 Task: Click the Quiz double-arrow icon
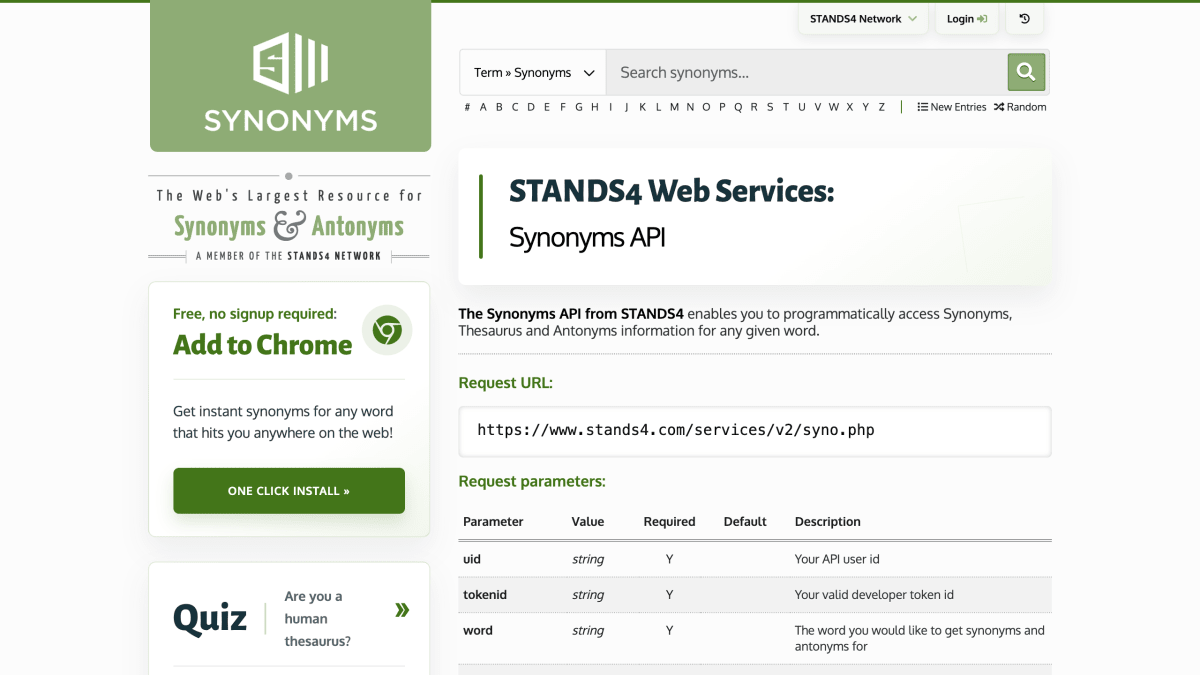pyautogui.click(x=402, y=610)
